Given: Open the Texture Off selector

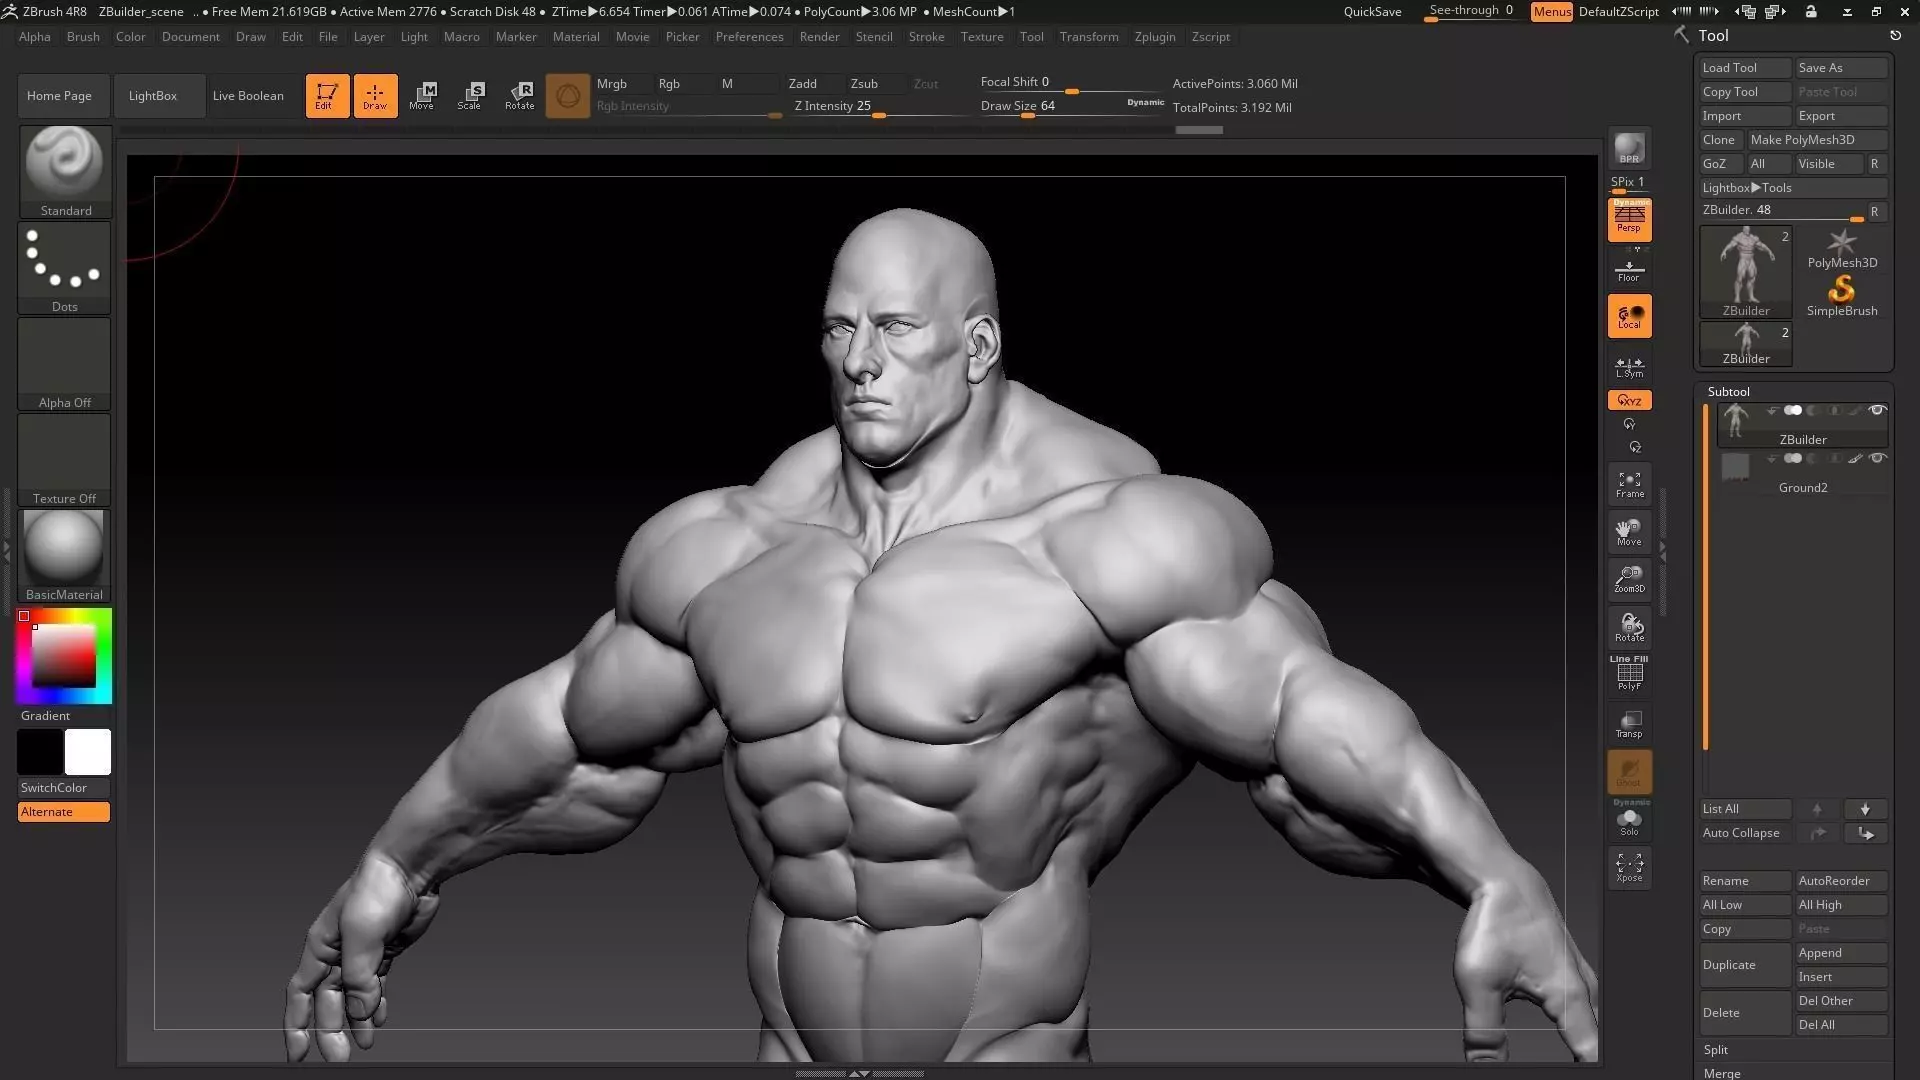Looking at the screenshot, I should pyautogui.click(x=65, y=460).
